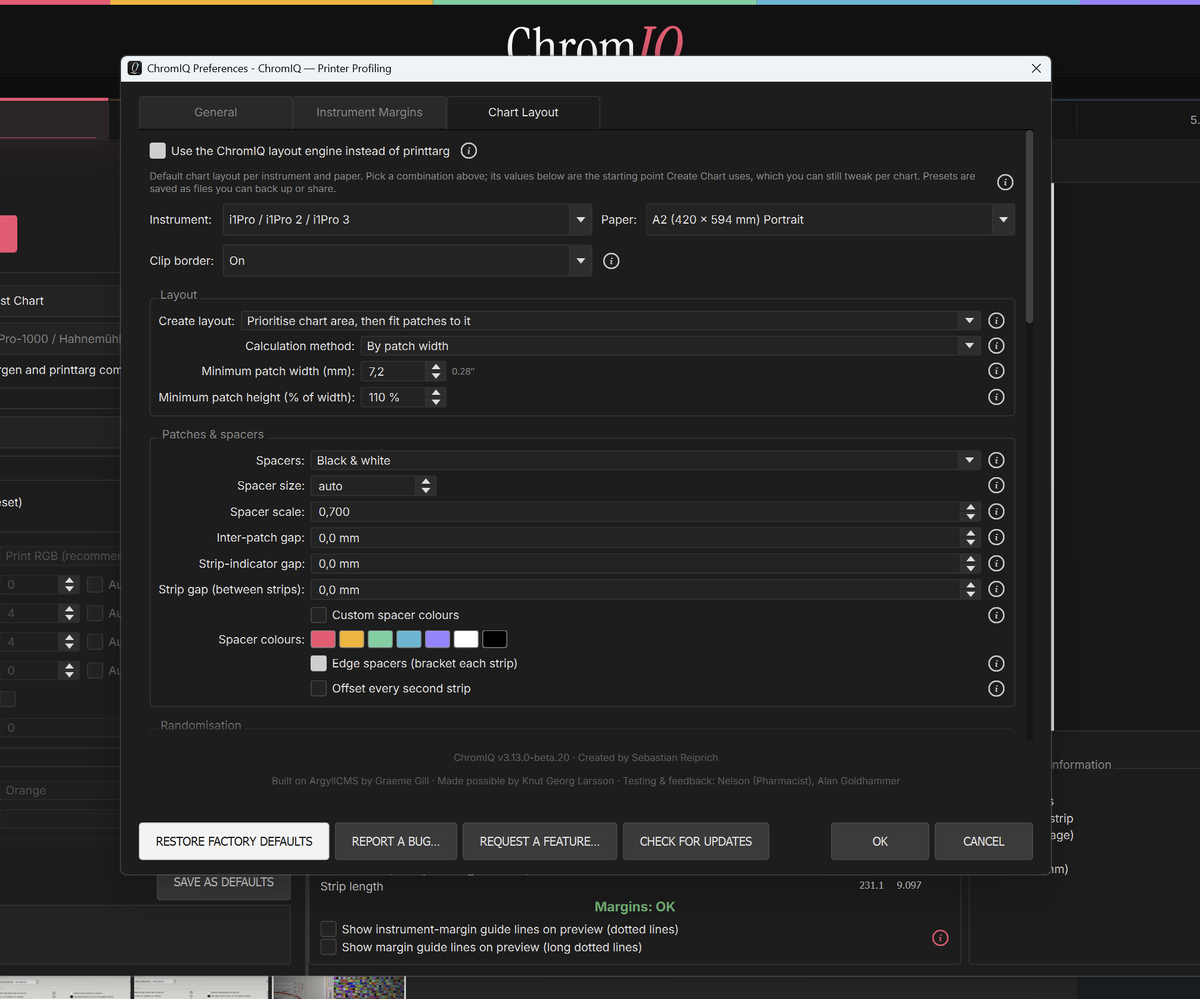Toggle Edge spacers (bracket each strip)
The height and width of the screenshot is (999, 1200).
[318, 663]
